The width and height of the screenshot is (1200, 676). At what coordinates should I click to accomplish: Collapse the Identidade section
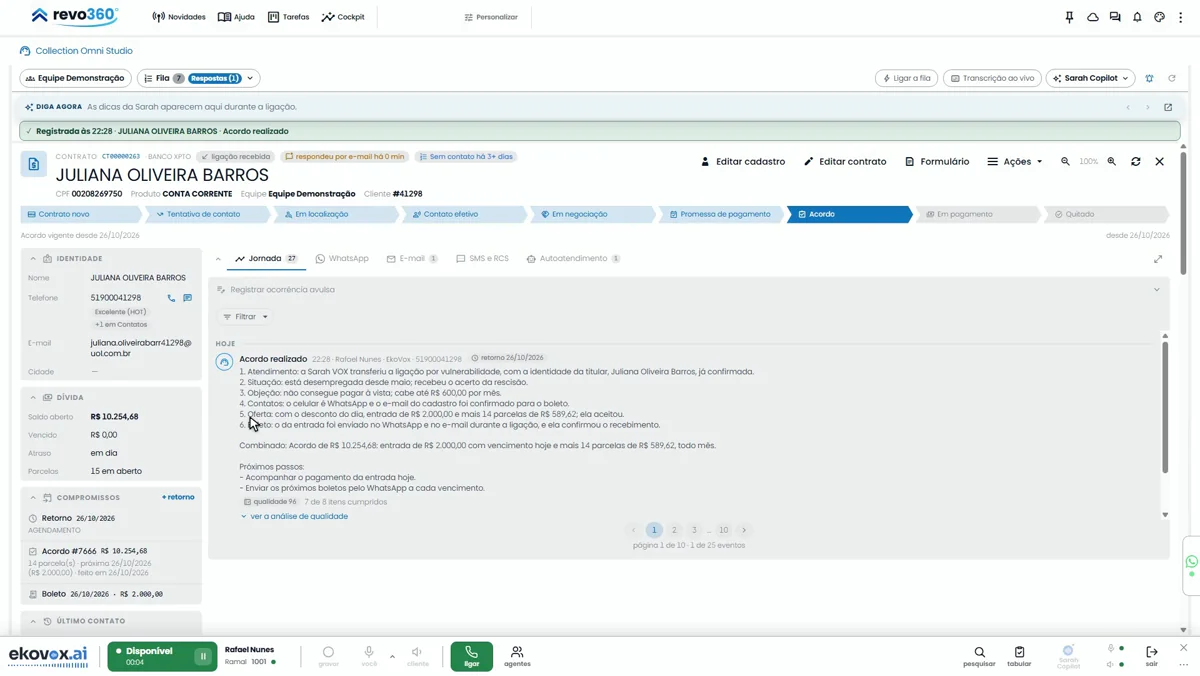(x=33, y=259)
